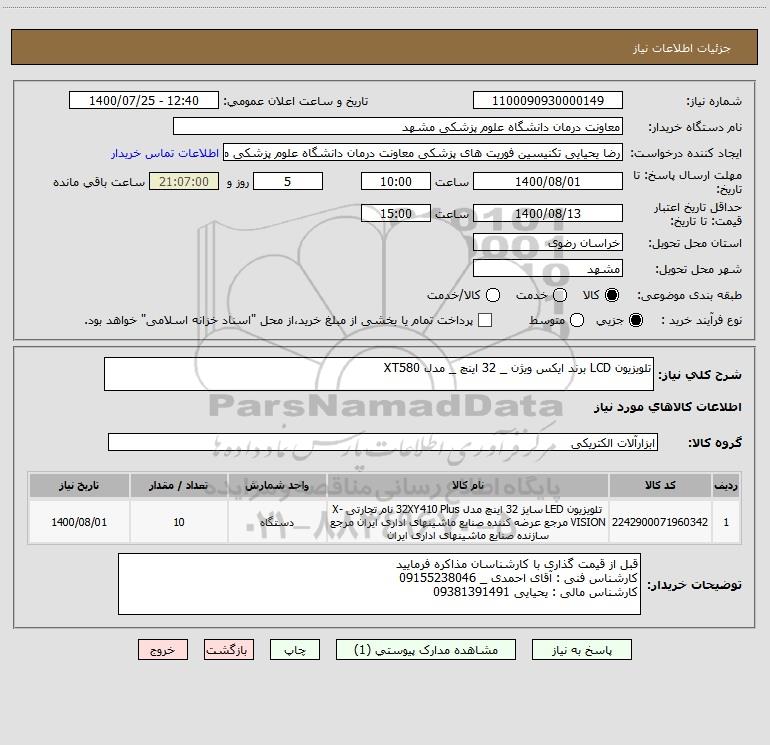Image resolution: width=770 pixels, height=745 pixels.
Task: Select the کالا/خدمت radio button
Action: tap(493, 295)
